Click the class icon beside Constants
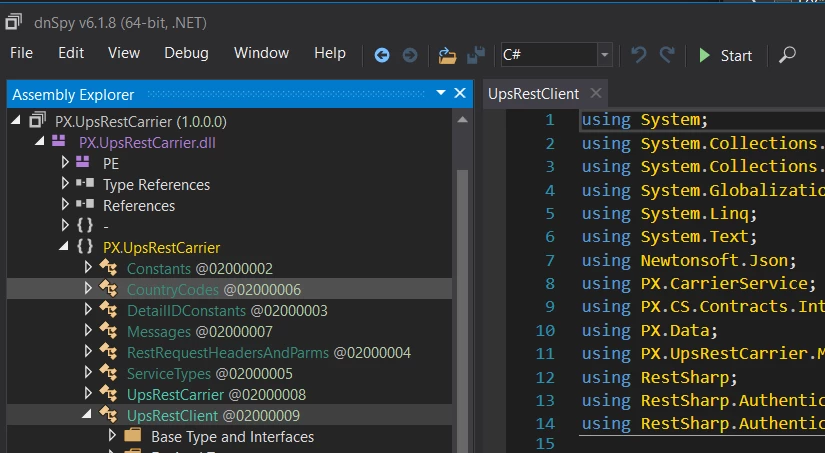Screen dimensions: 825x453 pyautogui.click(x=108, y=268)
